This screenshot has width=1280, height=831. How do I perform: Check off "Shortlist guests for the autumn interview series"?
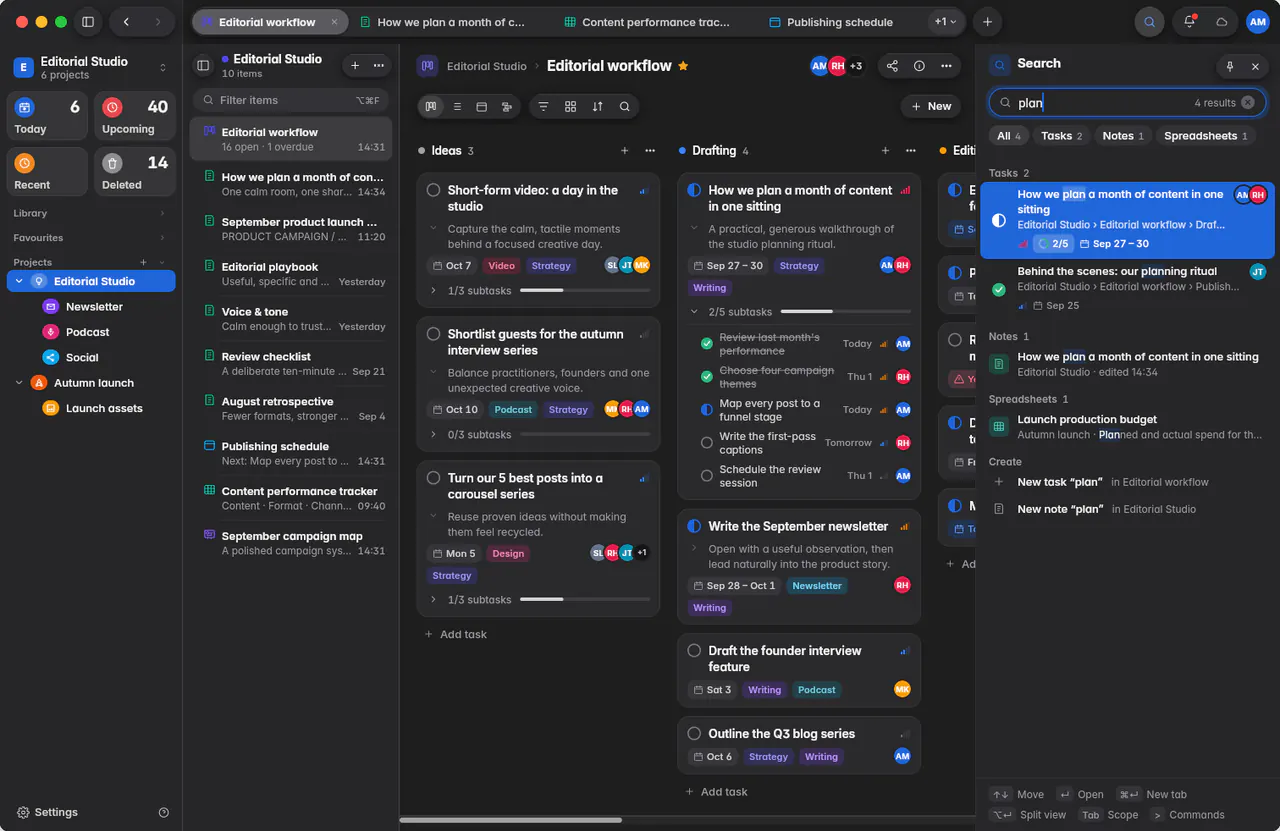coord(433,334)
